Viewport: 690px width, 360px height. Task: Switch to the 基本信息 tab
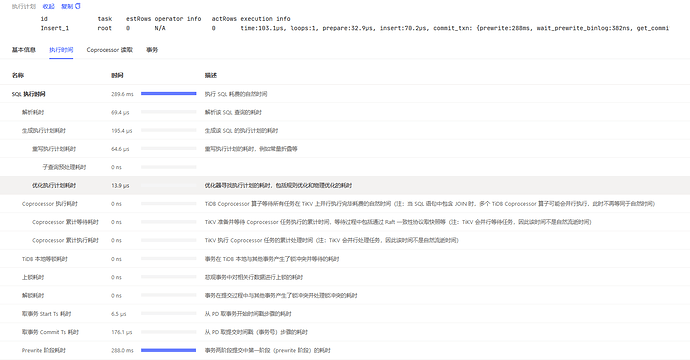click(24, 50)
